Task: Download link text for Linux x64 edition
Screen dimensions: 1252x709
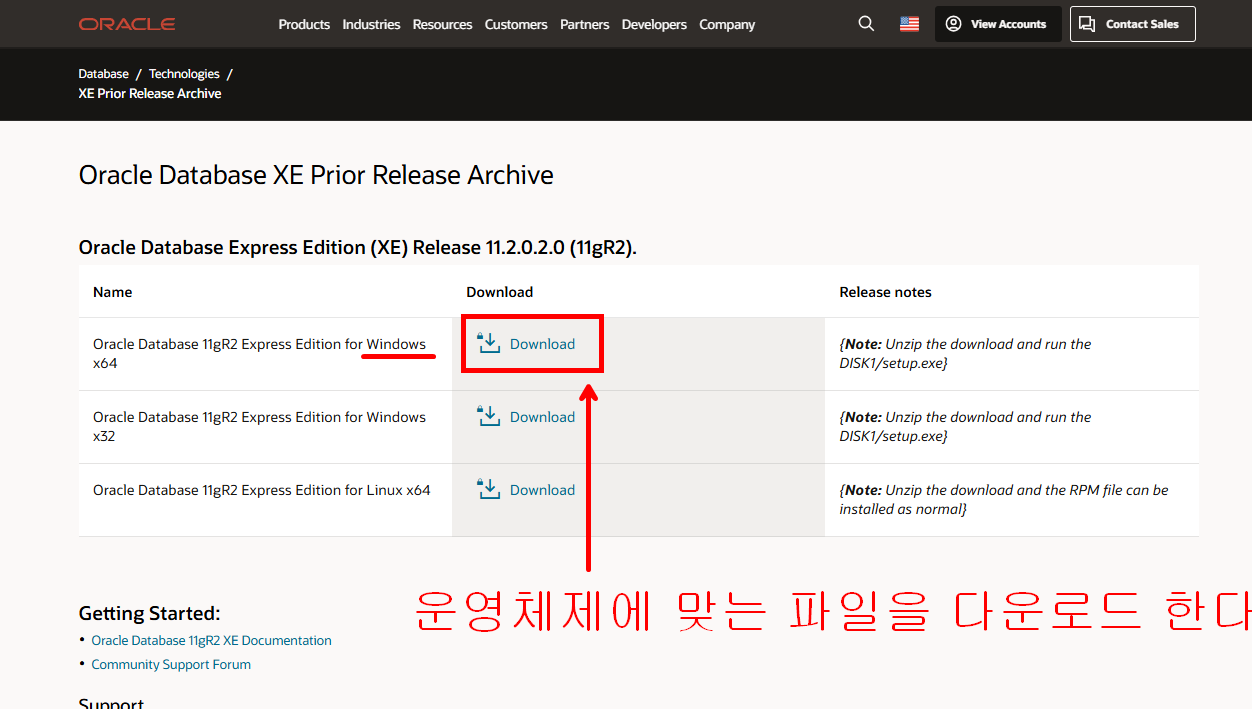Action: [x=542, y=490]
